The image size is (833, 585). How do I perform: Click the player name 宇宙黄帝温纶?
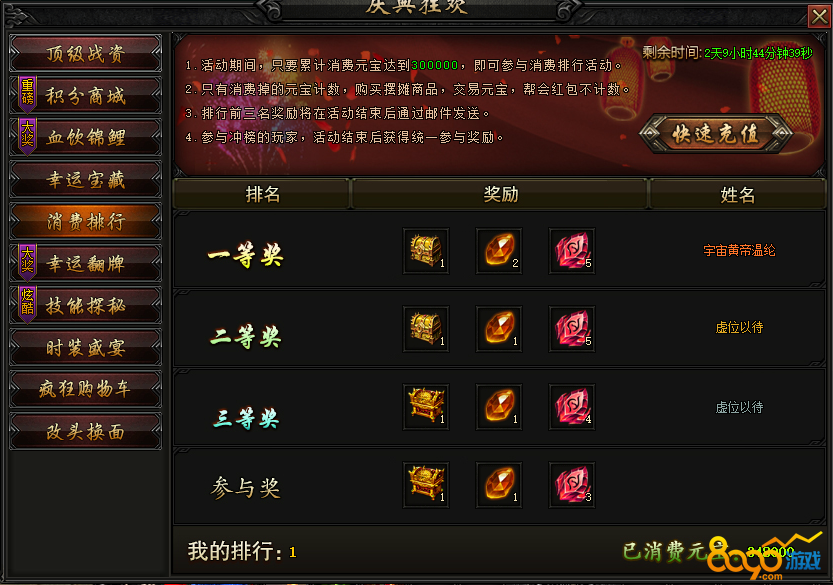(739, 250)
